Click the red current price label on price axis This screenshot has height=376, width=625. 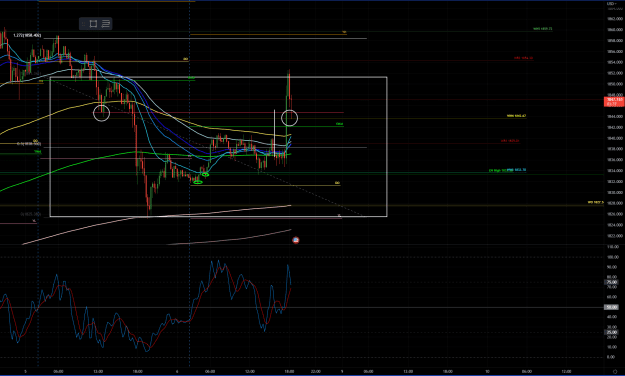pyautogui.click(x=614, y=101)
